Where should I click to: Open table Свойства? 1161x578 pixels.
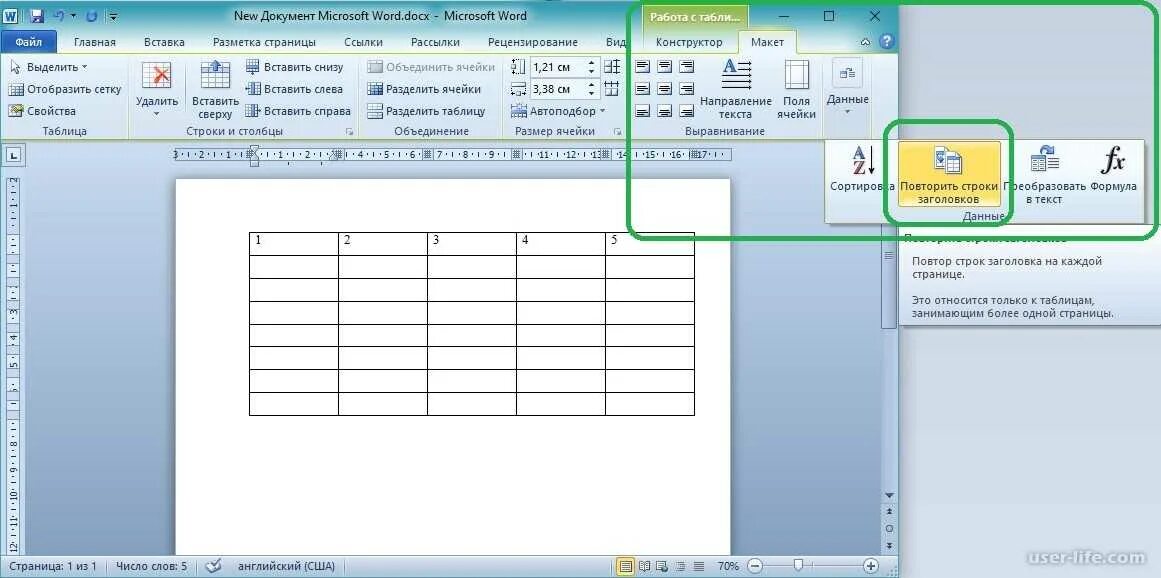click(x=42, y=111)
